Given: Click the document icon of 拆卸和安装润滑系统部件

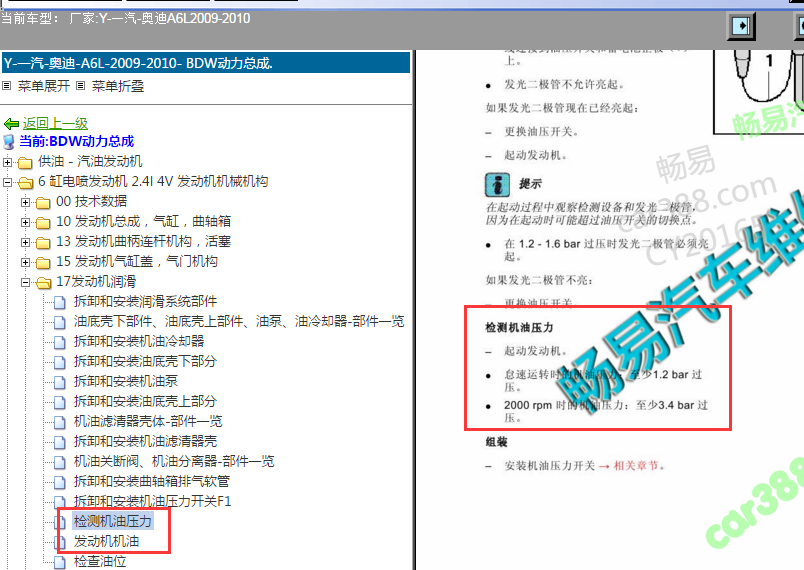Looking at the screenshot, I should (60, 302).
